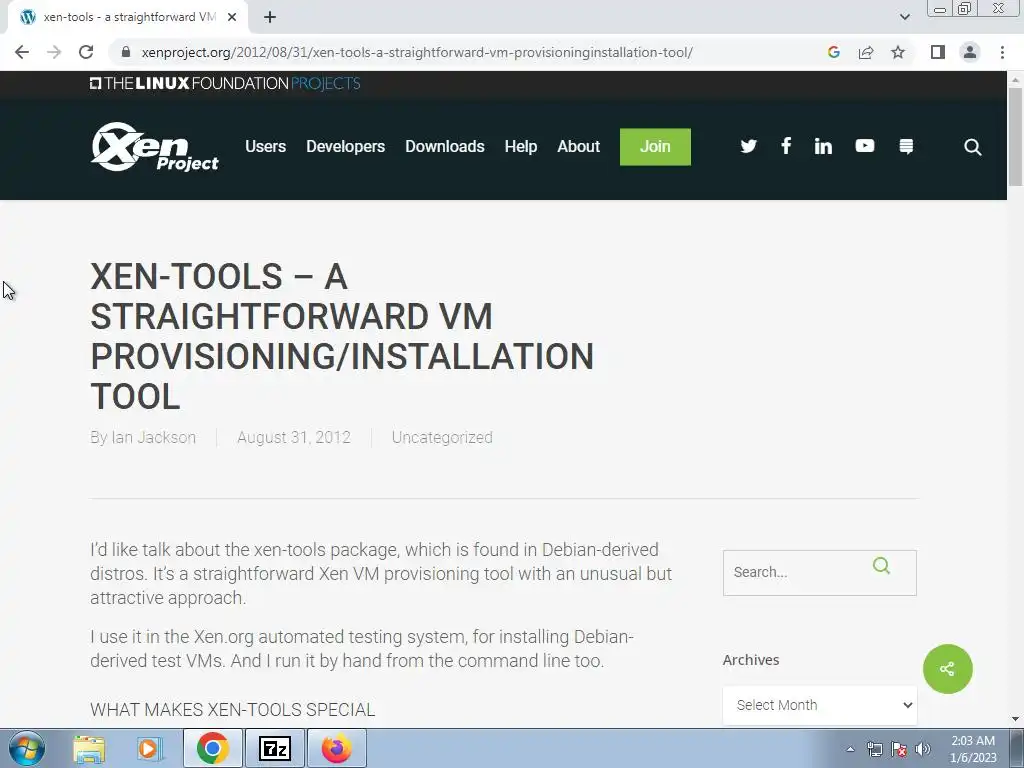Click the share page icon

[866, 52]
